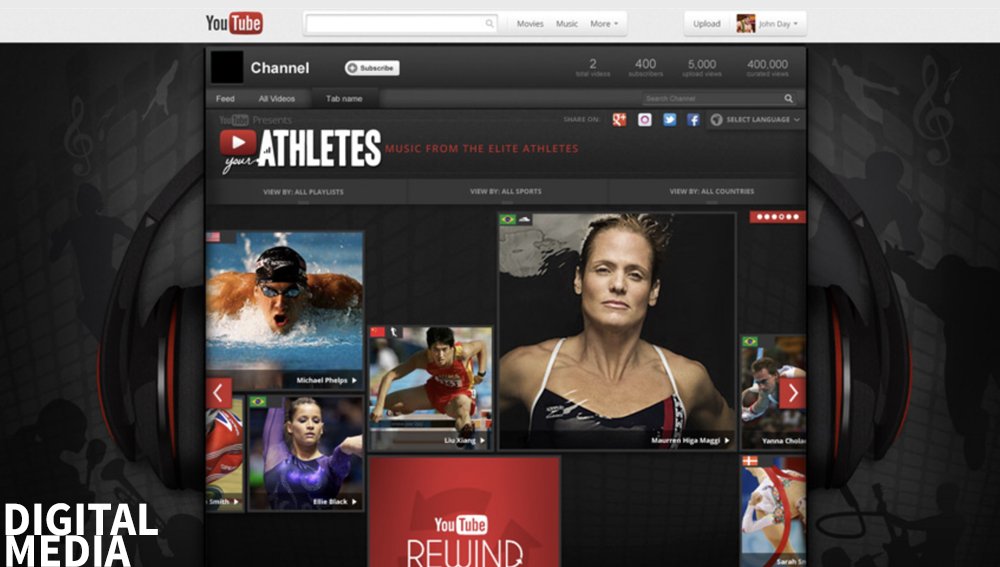Click the '5,000 upload views' count
The height and width of the screenshot is (567, 1000).
[702, 67]
